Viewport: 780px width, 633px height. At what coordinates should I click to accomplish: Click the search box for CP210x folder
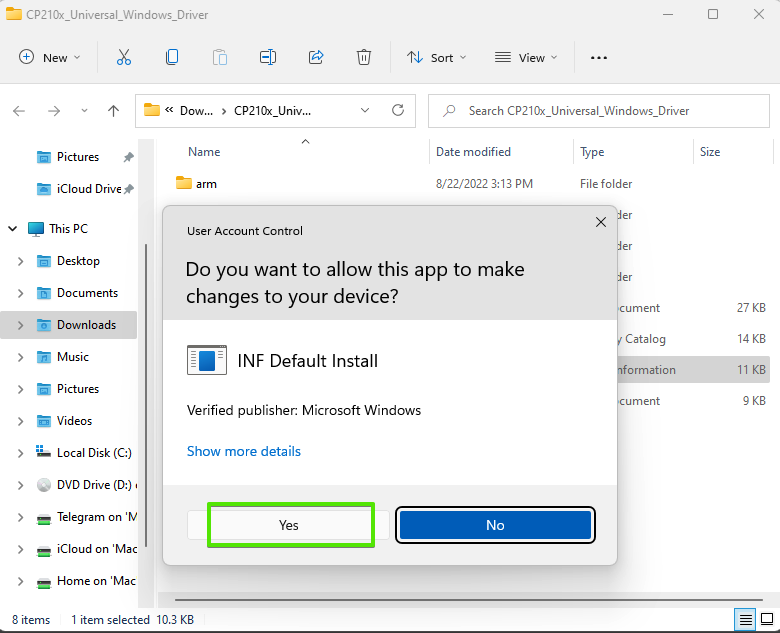tap(600, 111)
